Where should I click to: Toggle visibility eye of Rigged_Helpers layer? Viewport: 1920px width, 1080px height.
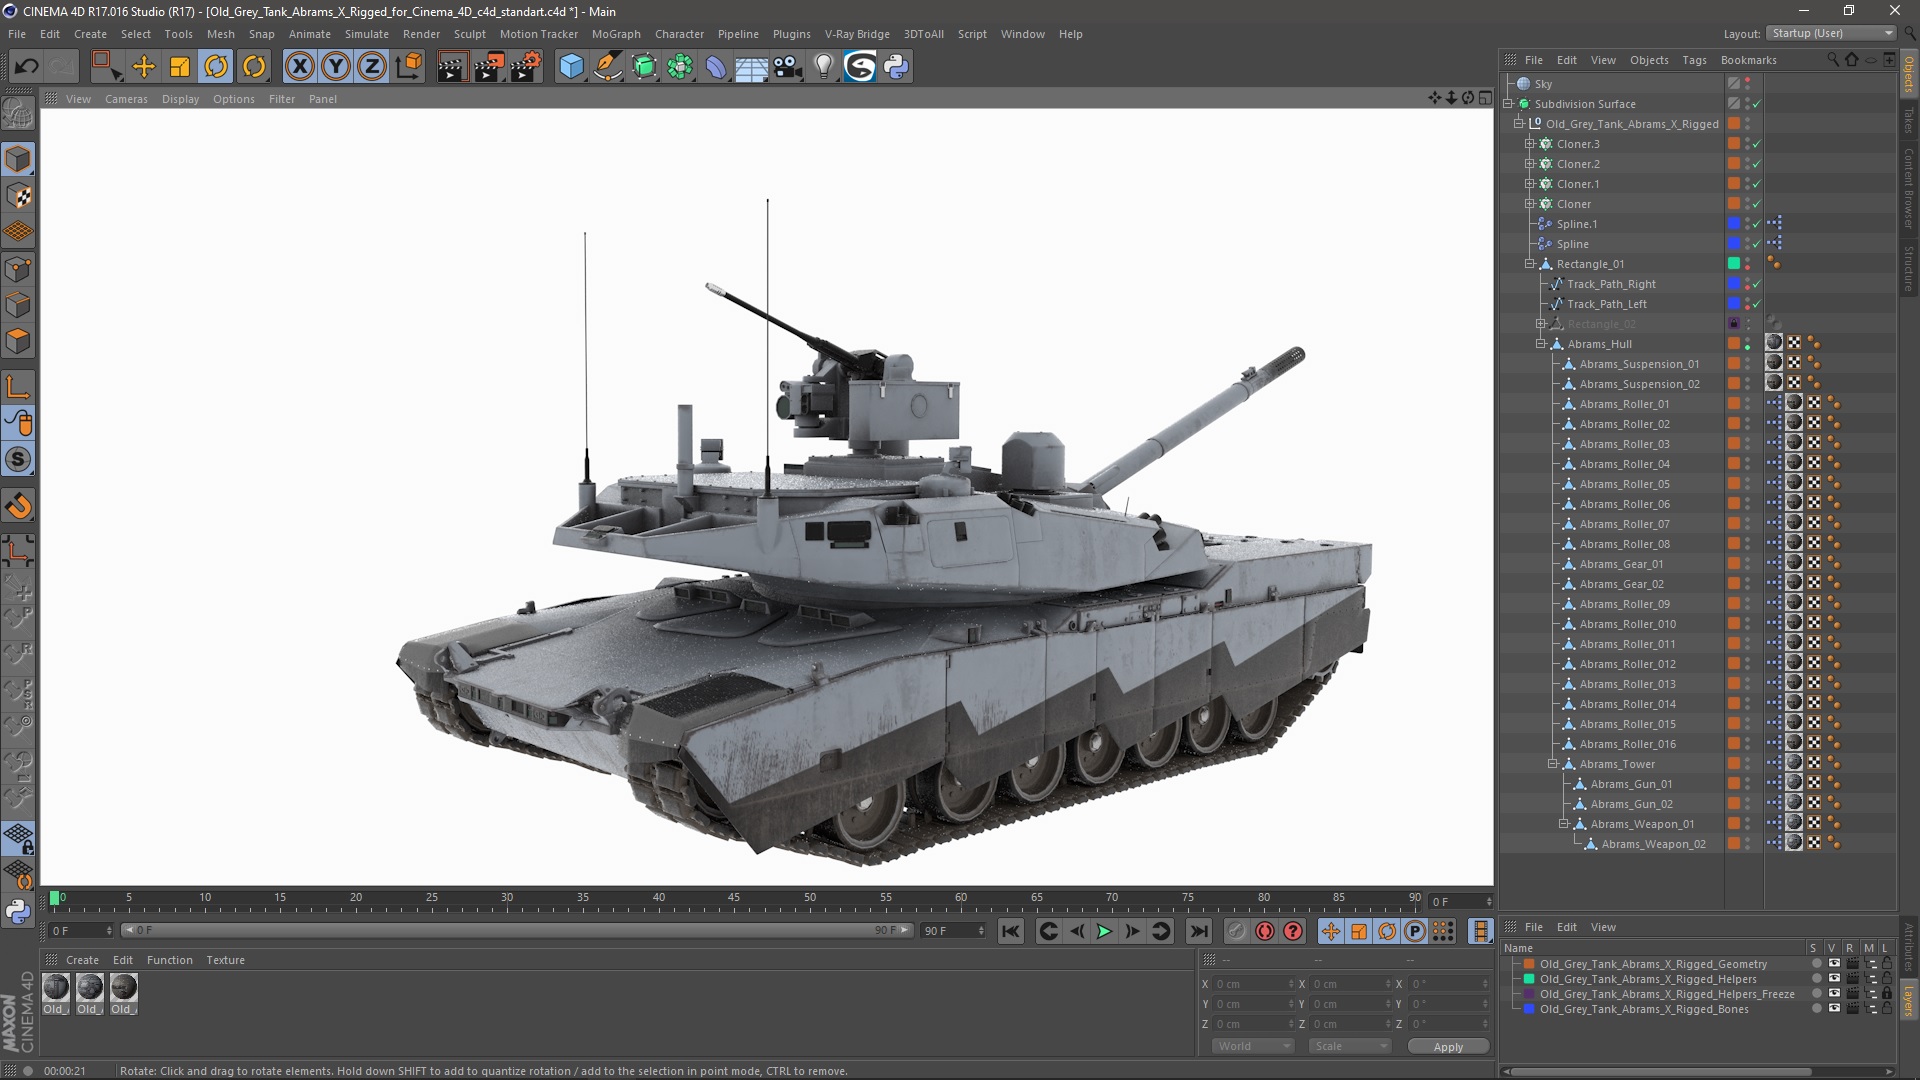tap(1834, 979)
